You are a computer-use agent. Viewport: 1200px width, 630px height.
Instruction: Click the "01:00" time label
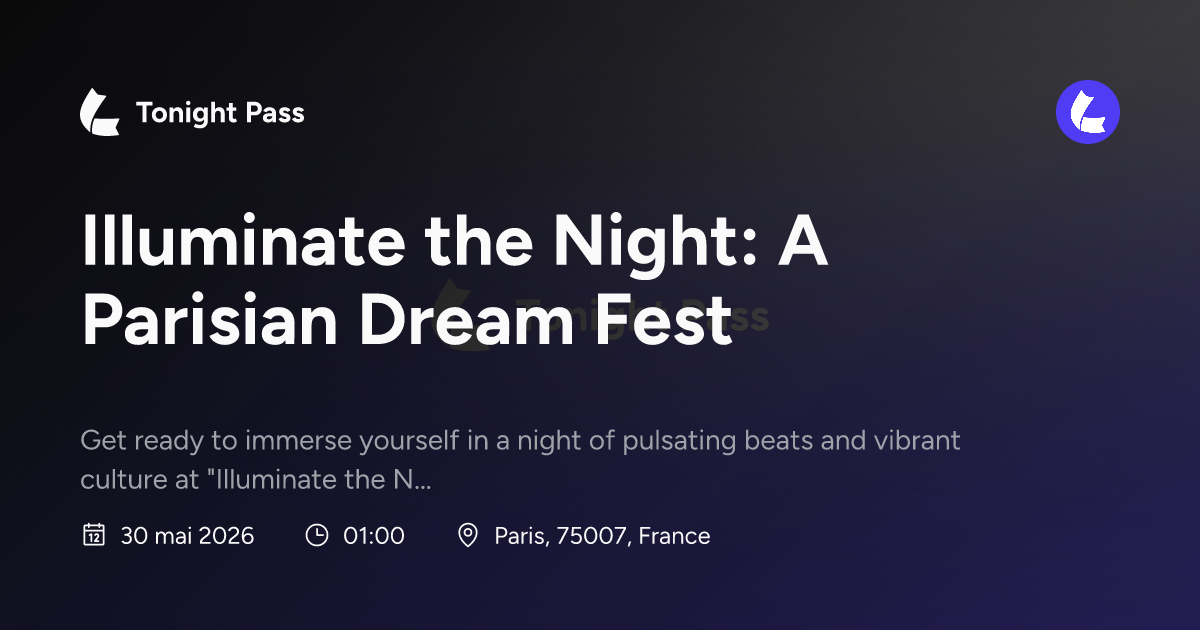pos(374,536)
